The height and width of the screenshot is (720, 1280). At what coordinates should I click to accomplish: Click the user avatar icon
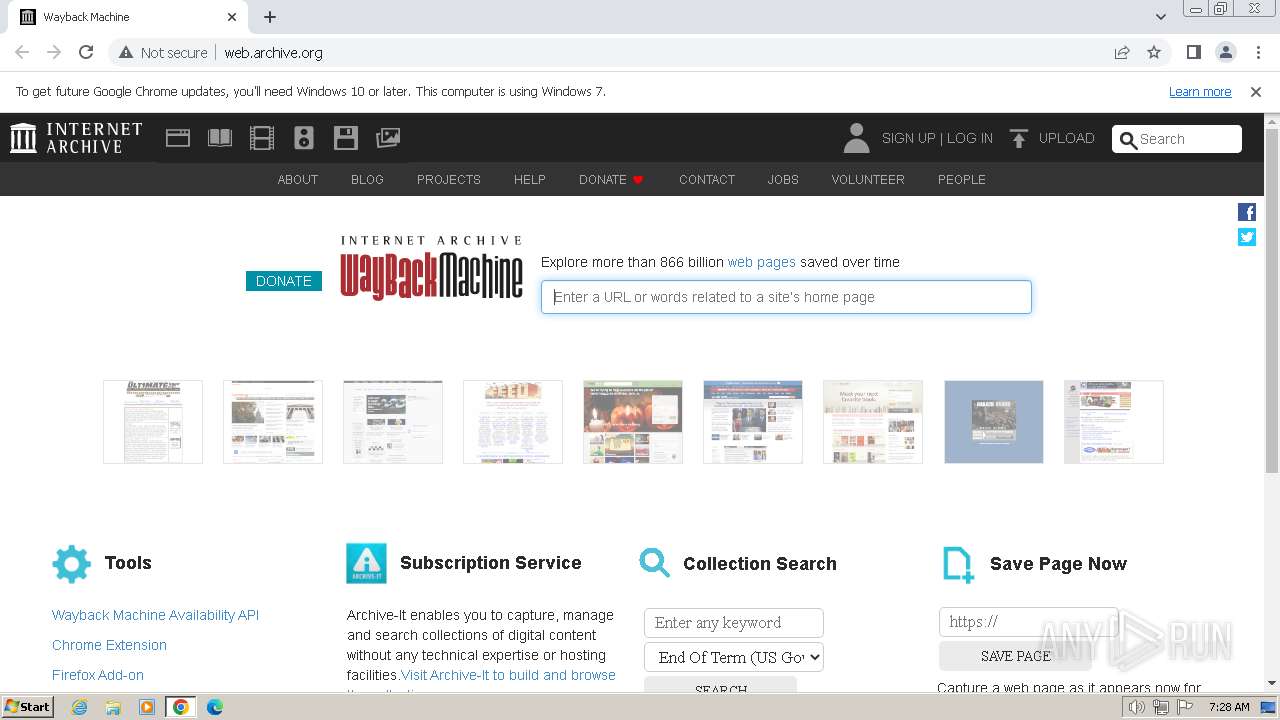coord(856,138)
